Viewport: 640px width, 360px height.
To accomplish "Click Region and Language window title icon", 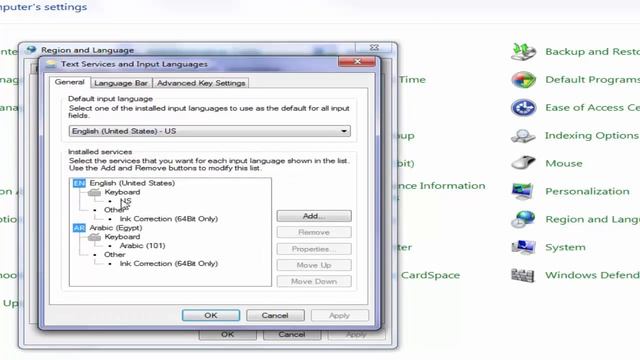I will [x=31, y=50].
